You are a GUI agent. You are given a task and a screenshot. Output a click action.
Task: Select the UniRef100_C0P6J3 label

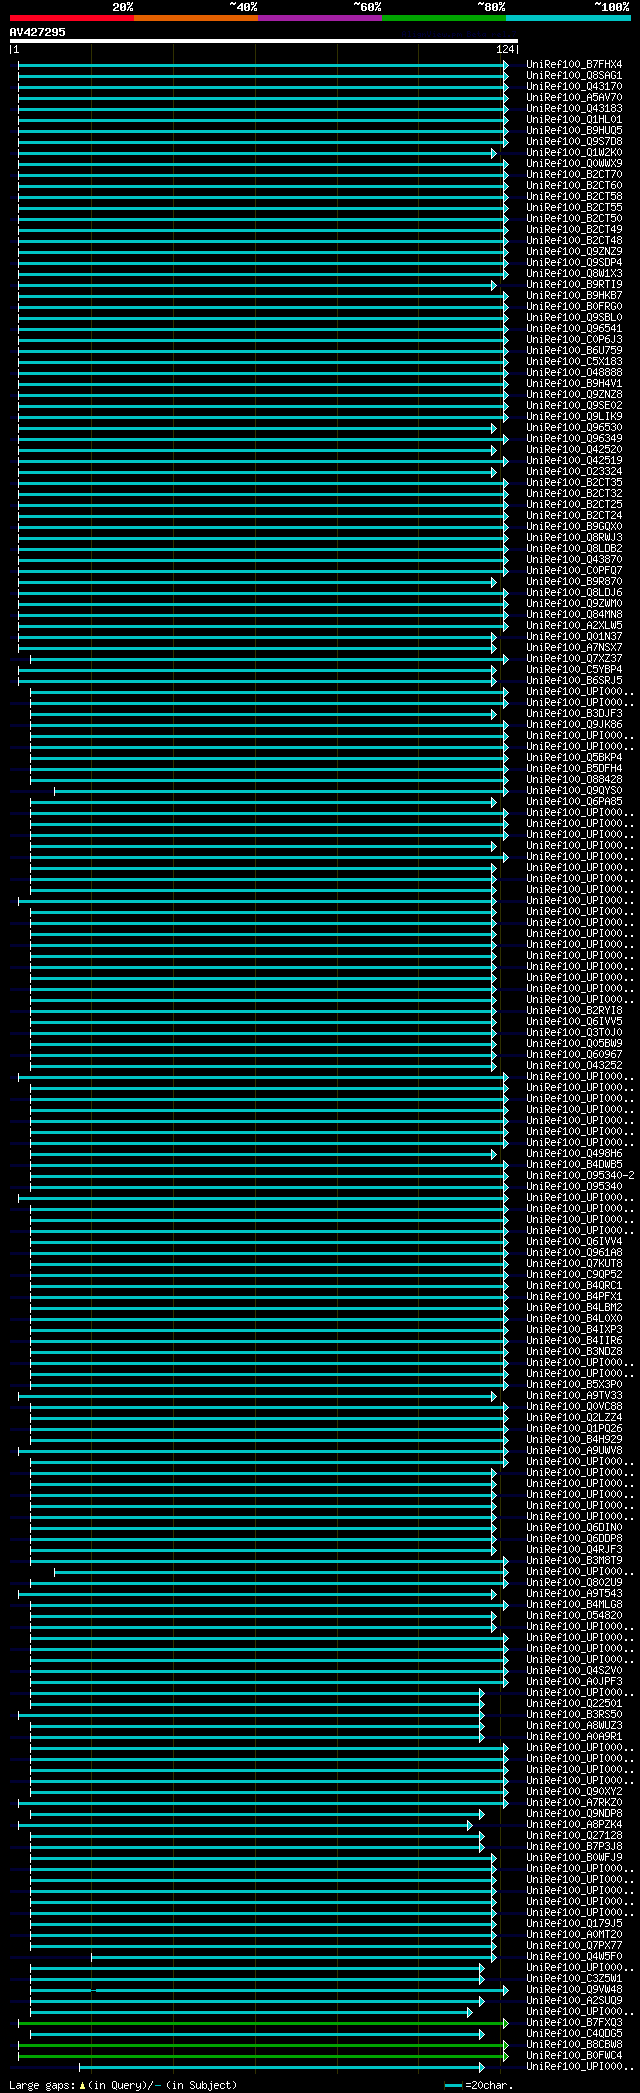click(574, 340)
